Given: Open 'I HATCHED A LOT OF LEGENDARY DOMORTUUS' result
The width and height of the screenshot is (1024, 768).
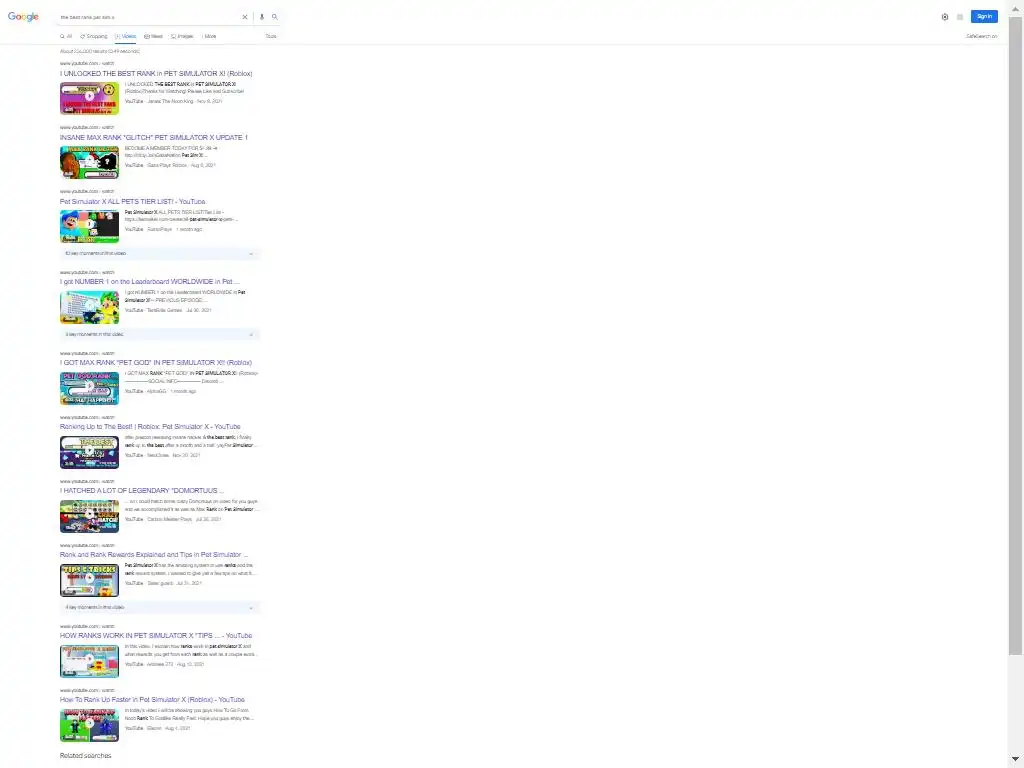Looking at the screenshot, I should tap(142, 490).
